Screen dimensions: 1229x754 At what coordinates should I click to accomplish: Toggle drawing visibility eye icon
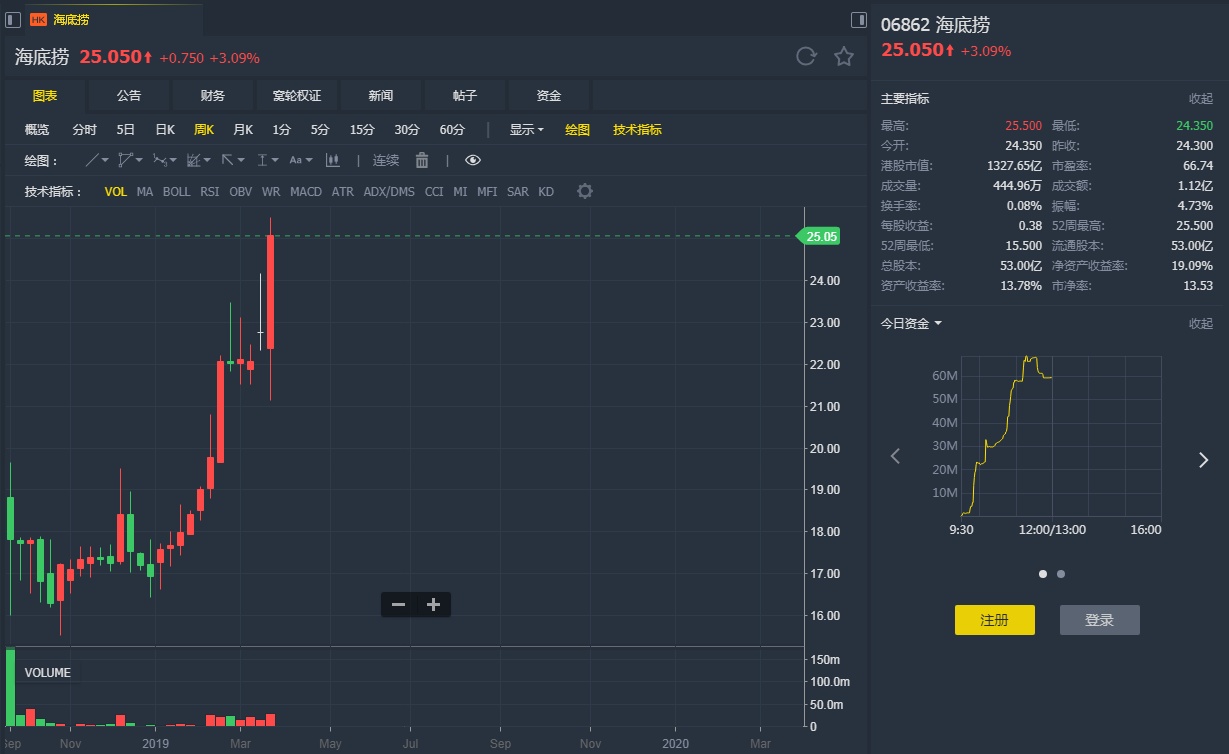coord(473,160)
